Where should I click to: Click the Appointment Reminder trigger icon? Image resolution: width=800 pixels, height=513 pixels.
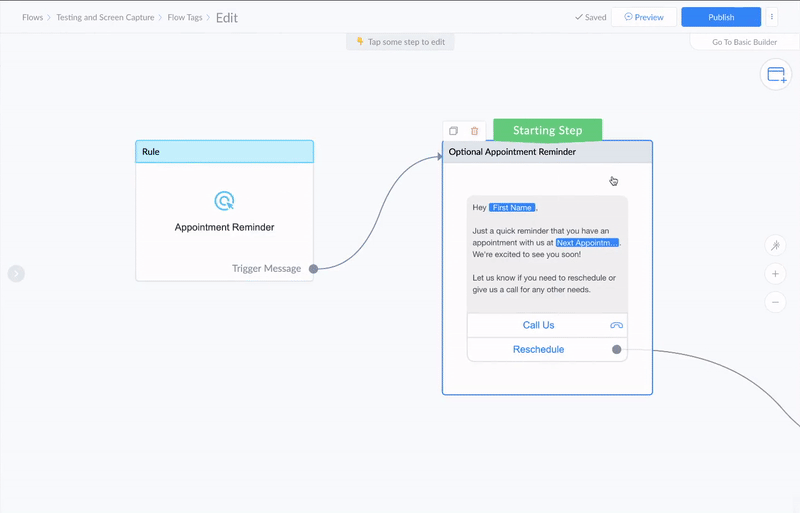coord(224,201)
